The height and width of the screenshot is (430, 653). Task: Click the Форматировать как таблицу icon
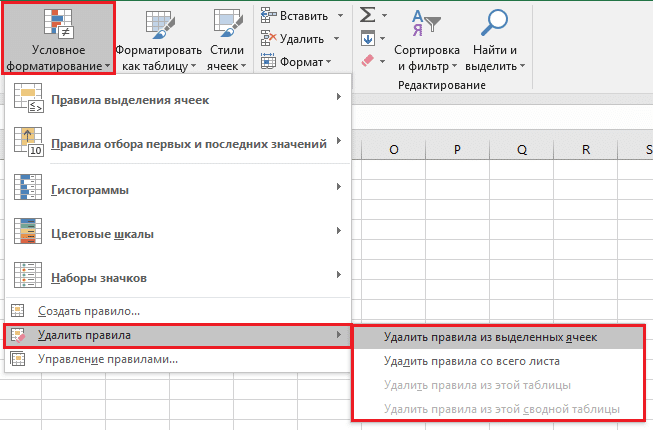[161, 25]
